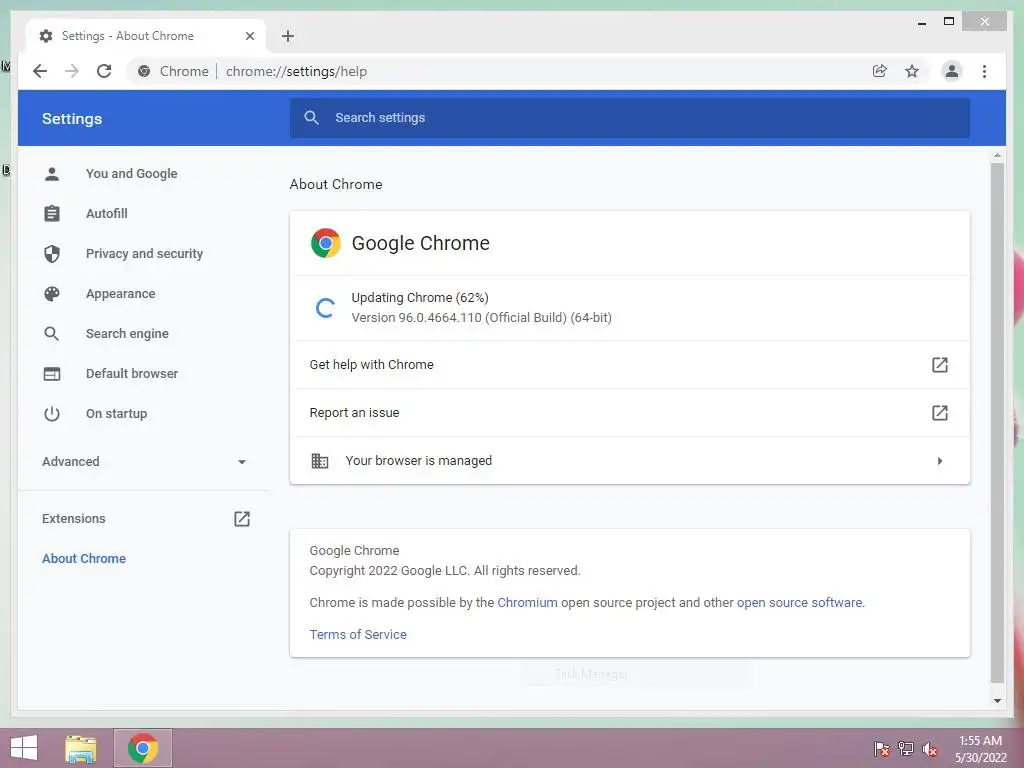Image resolution: width=1024 pixels, height=768 pixels.
Task: Click the Advanced label in sidebar
Action: click(71, 462)
